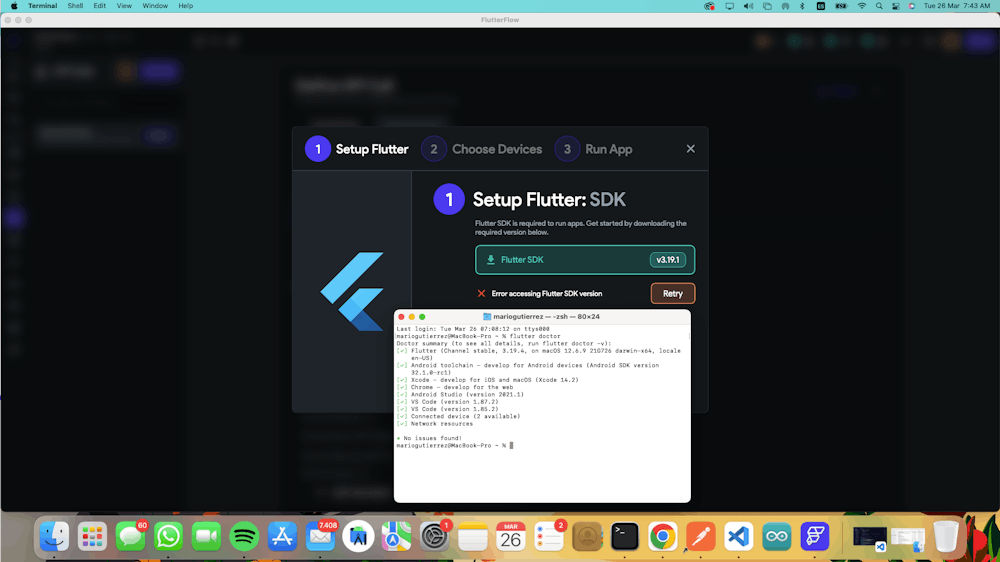
Task: Open Arduino IDE from the dock
Action: 777,536
